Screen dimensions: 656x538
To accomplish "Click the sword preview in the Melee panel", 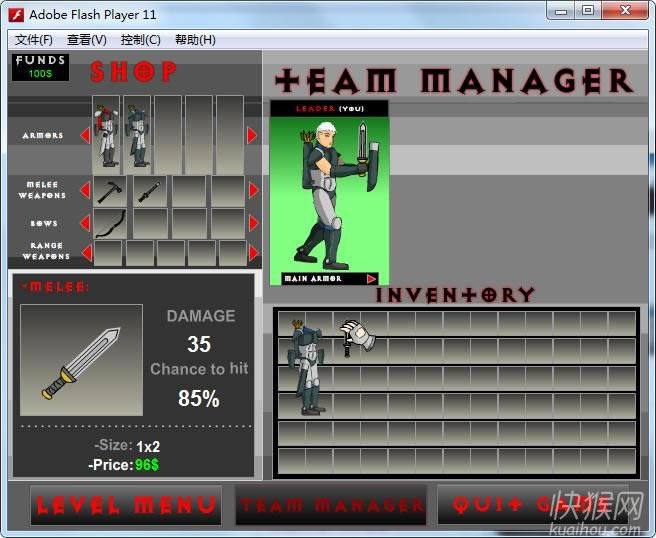I will (81, 360).
